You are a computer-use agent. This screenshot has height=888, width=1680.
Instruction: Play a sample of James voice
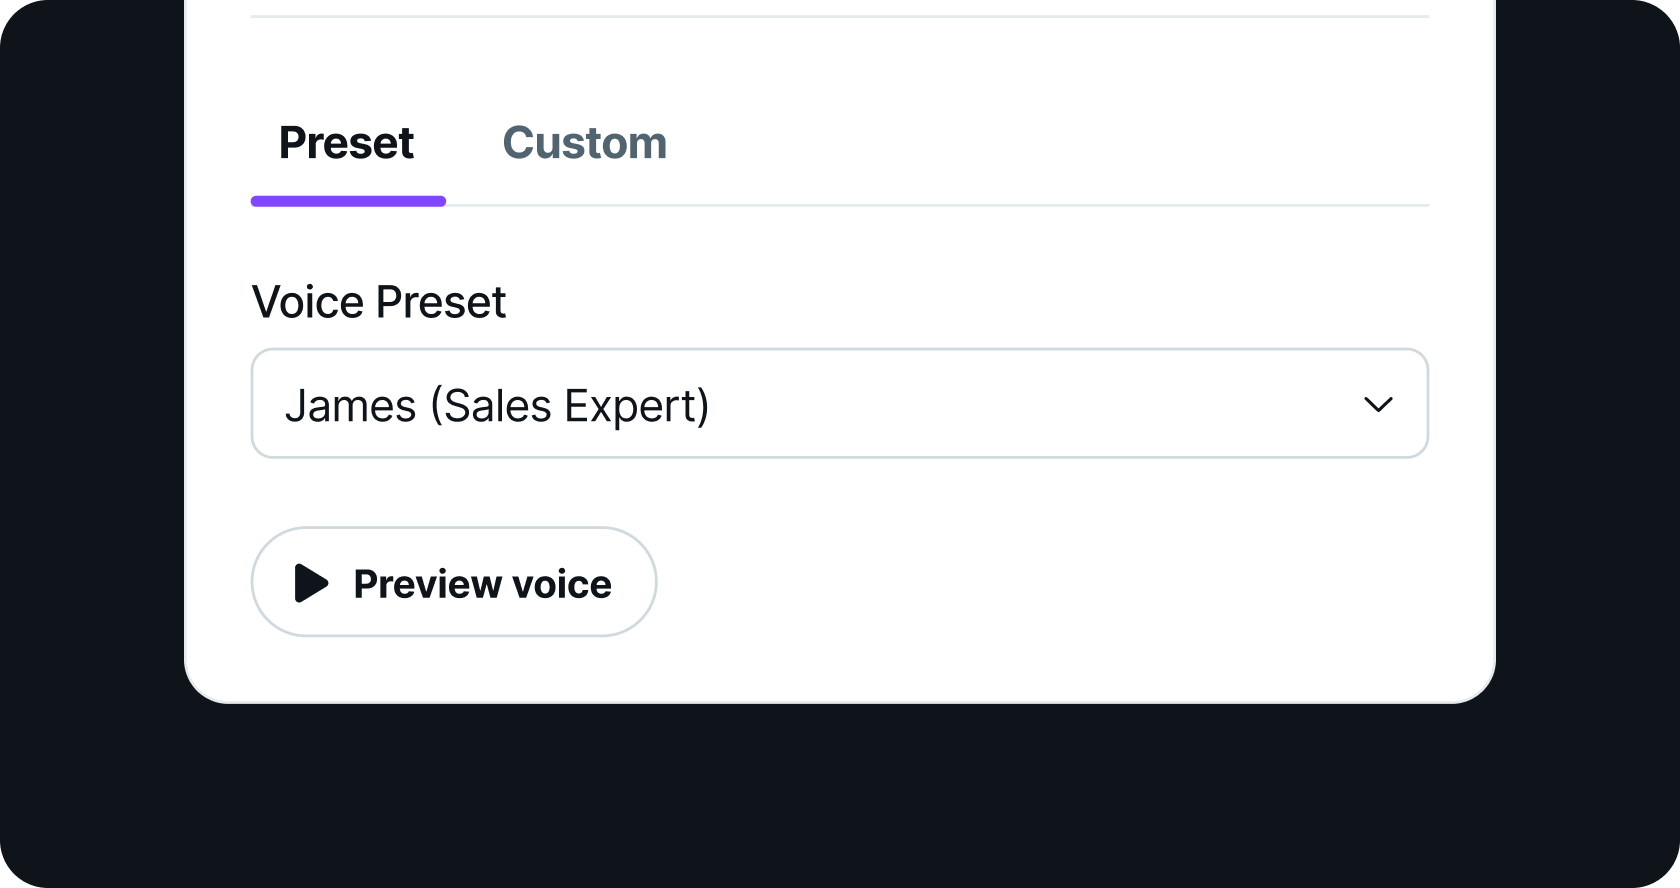click(x=454, y=582)
